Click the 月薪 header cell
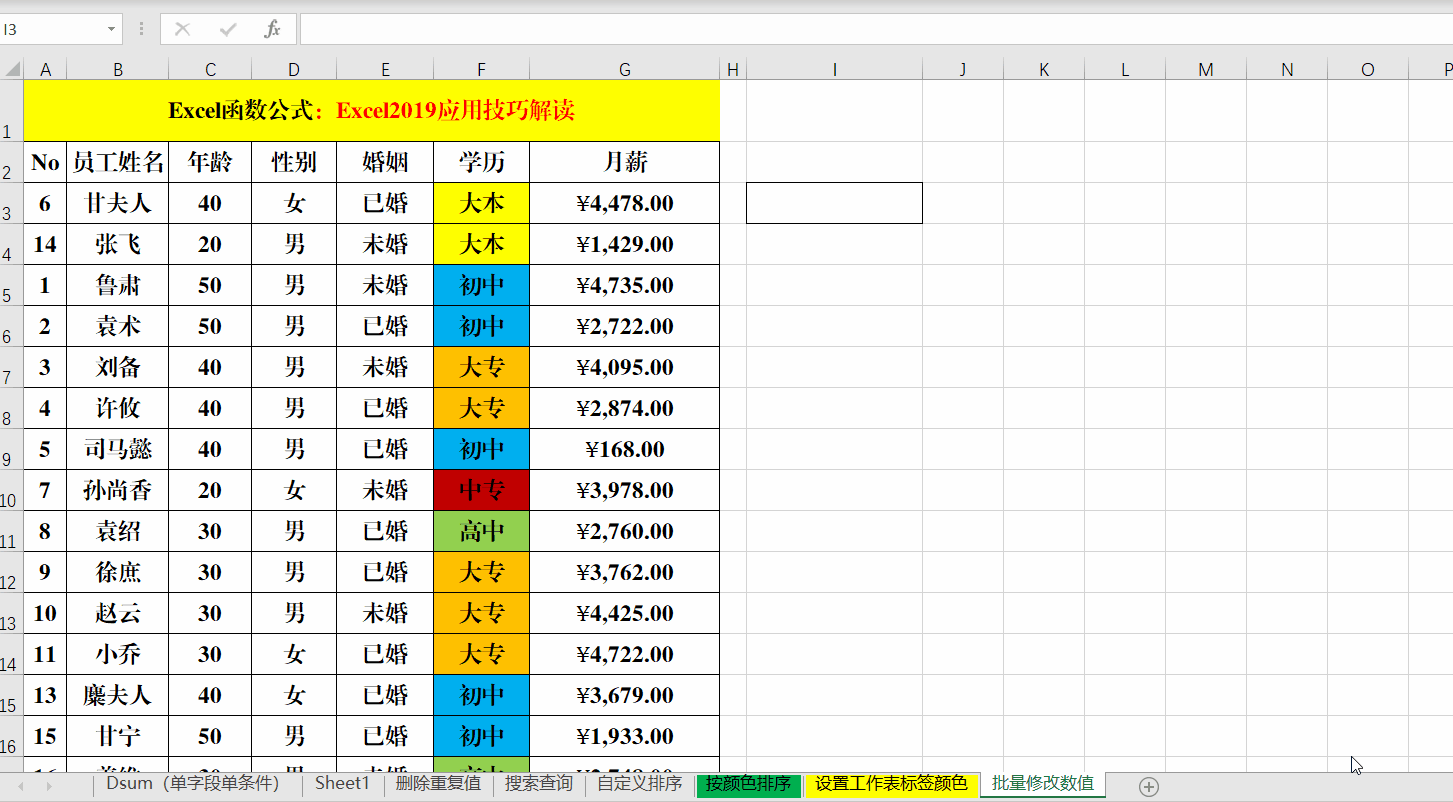Viewport: 1453px width, 802px height. pyautogui.click(x=624, y=162)
